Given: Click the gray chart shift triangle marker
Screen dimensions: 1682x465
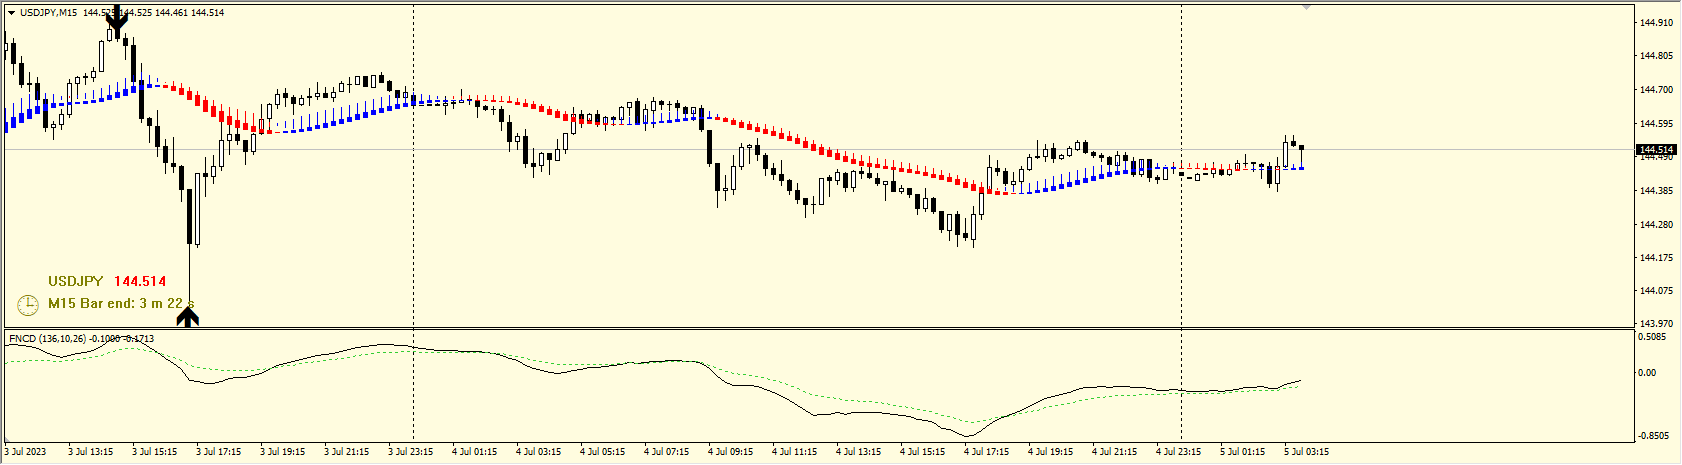Looking at the screenshot, I should click(1306, 7).
